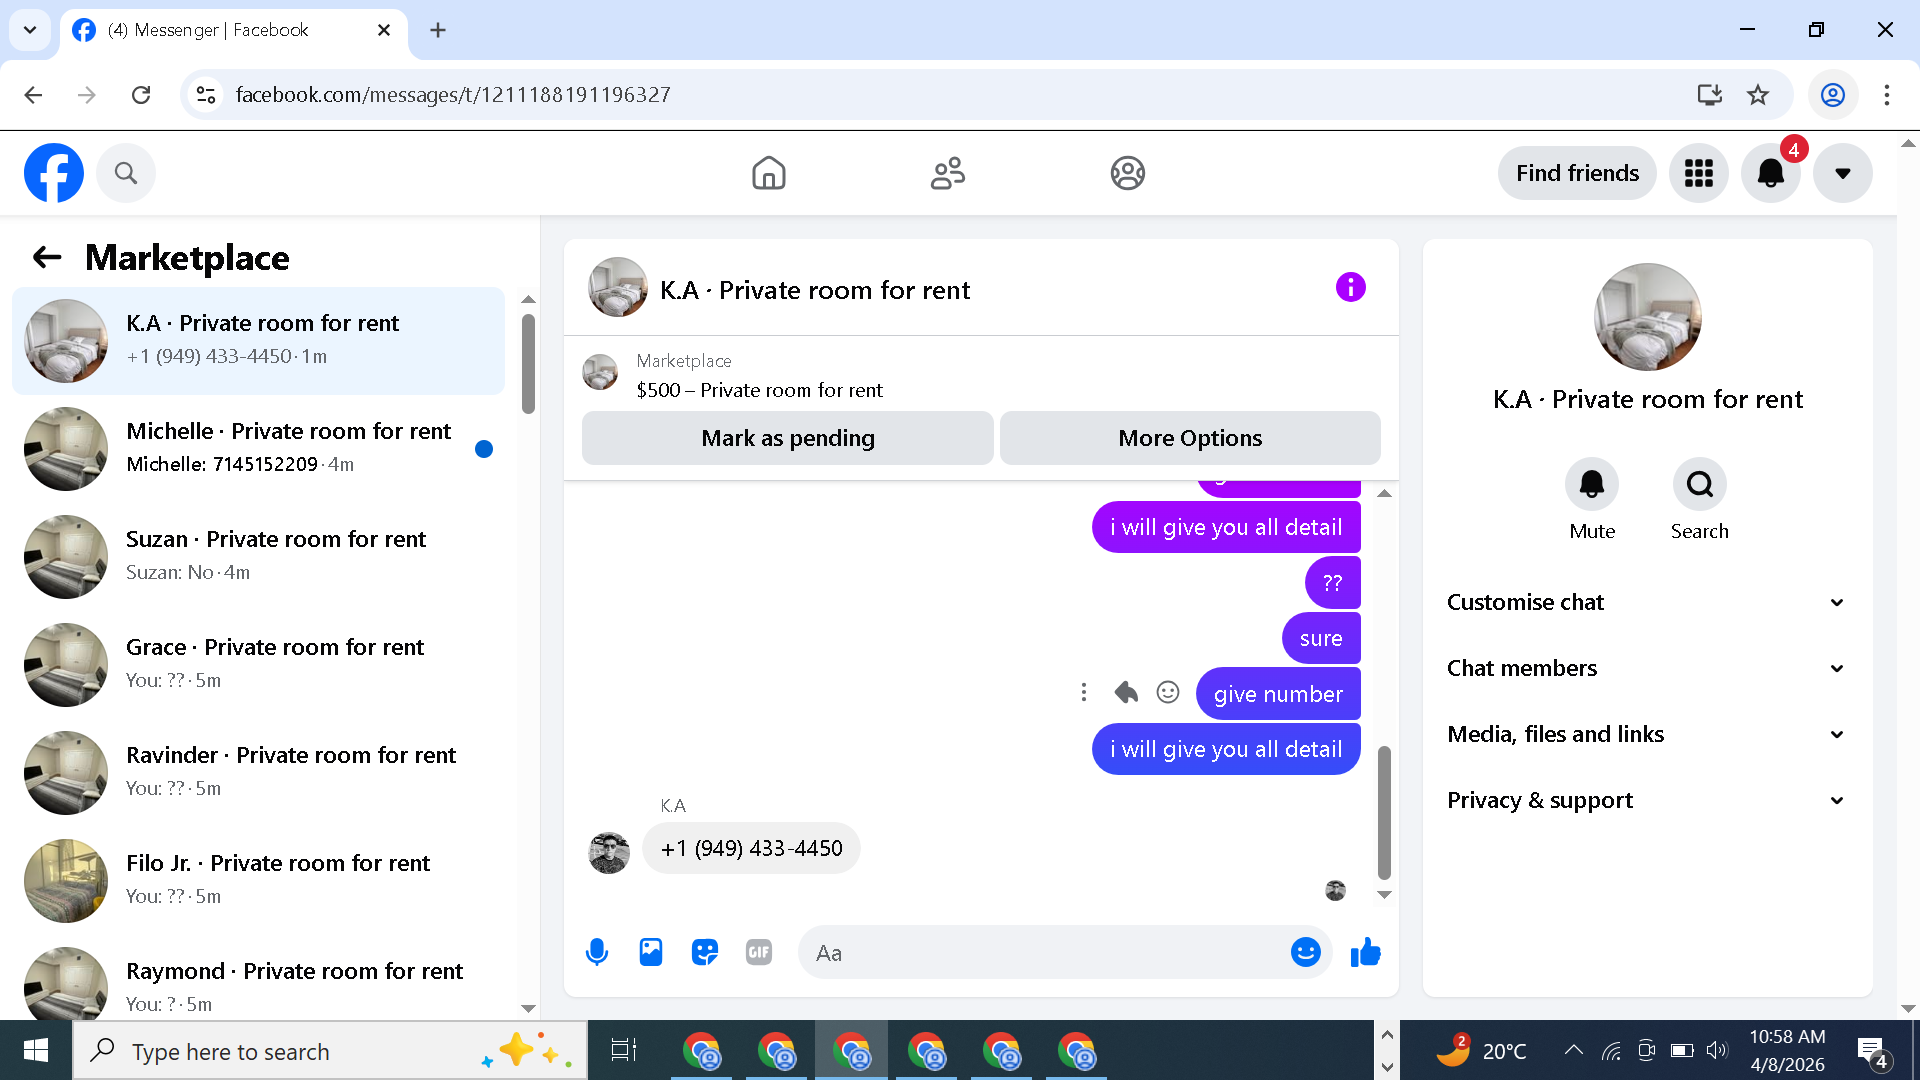Mute this conversation with the bell
Viewport: 1920px width, 1080px height.
[1591, 485]
